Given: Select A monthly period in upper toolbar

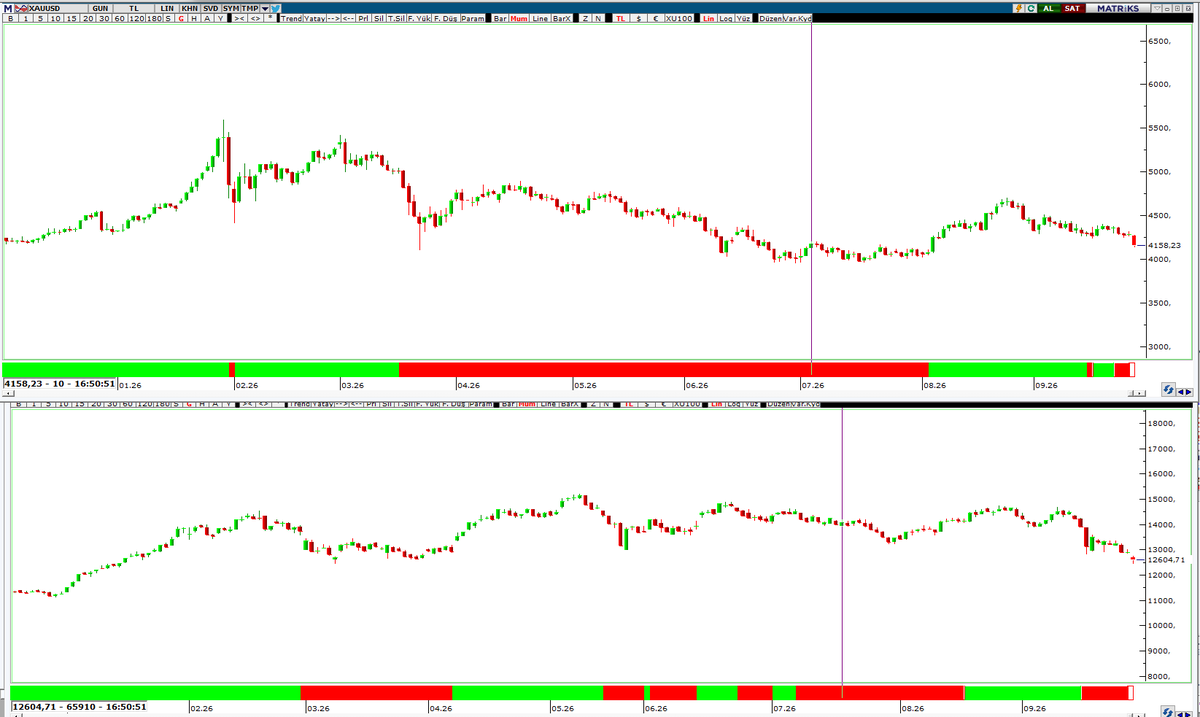Looking at the screenshot, I should (x=207, y=19).
